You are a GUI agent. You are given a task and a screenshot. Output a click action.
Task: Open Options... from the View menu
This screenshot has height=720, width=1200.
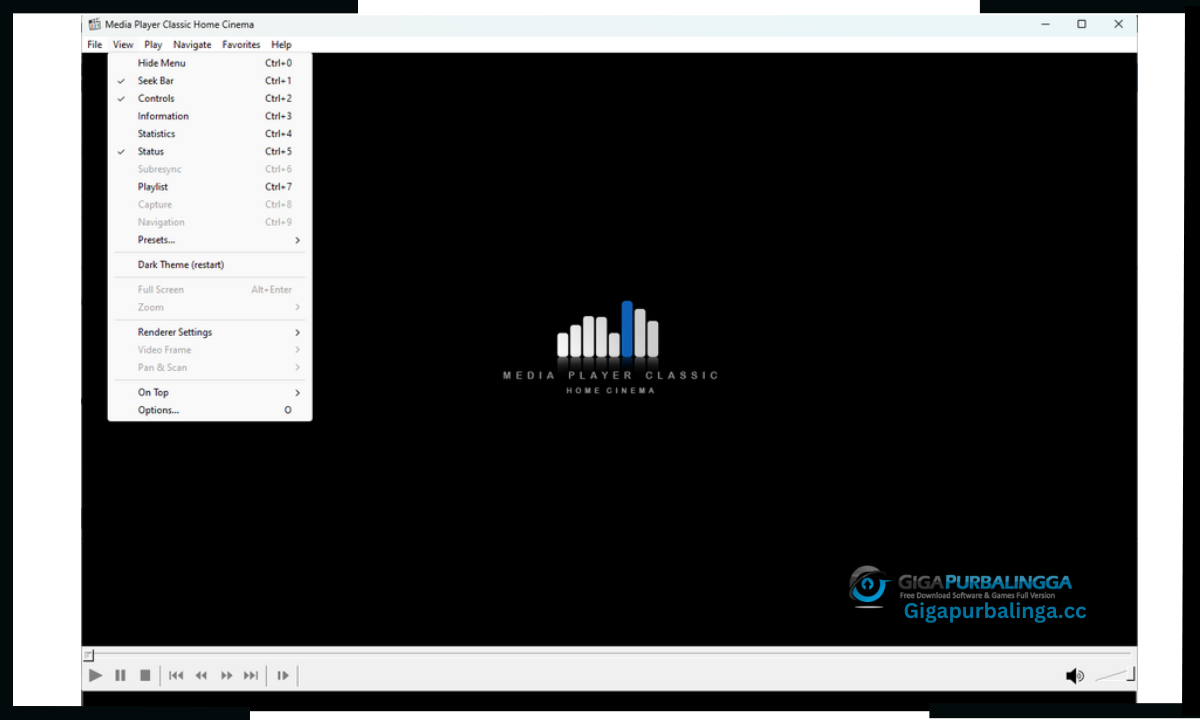(210, 411)
